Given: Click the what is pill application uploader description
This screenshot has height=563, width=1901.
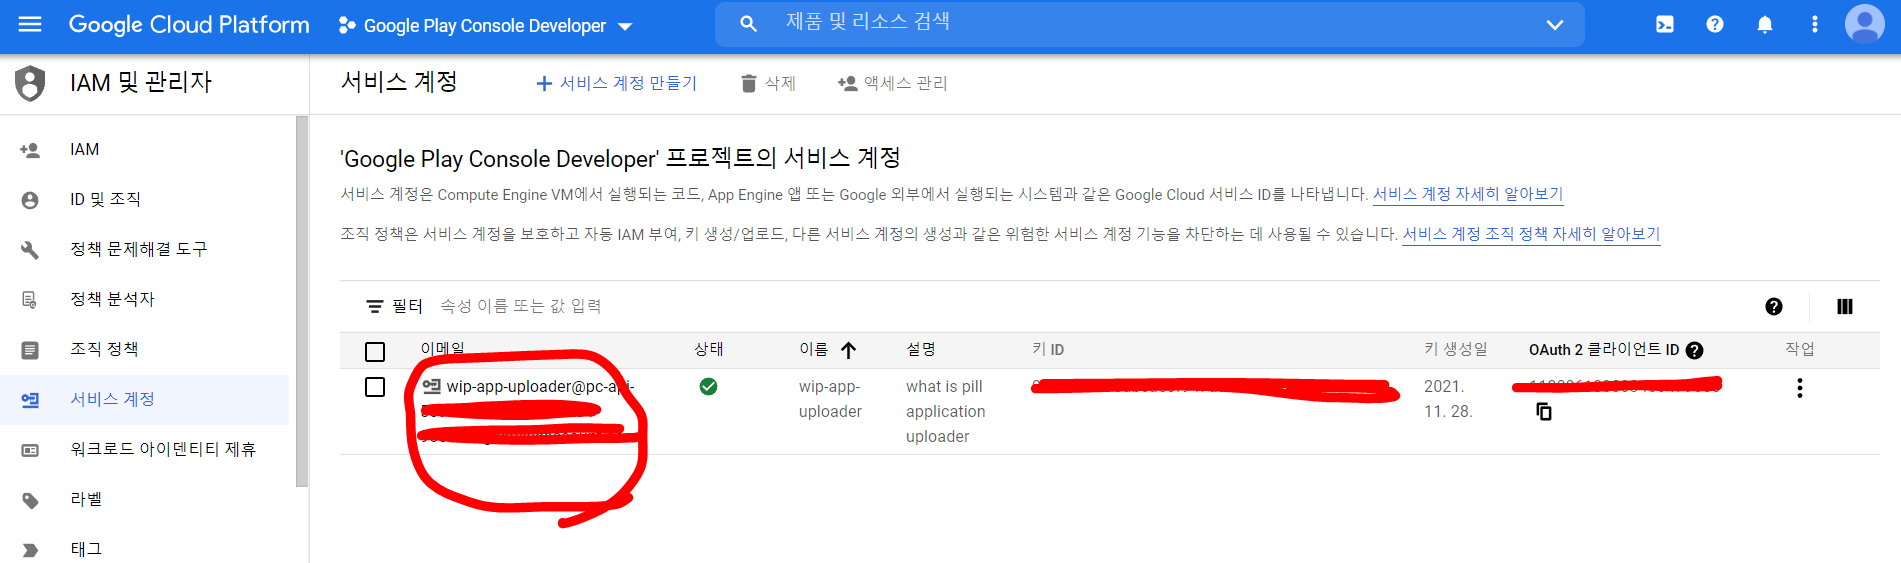Looking at the screenshot, I should pos(945,412).
